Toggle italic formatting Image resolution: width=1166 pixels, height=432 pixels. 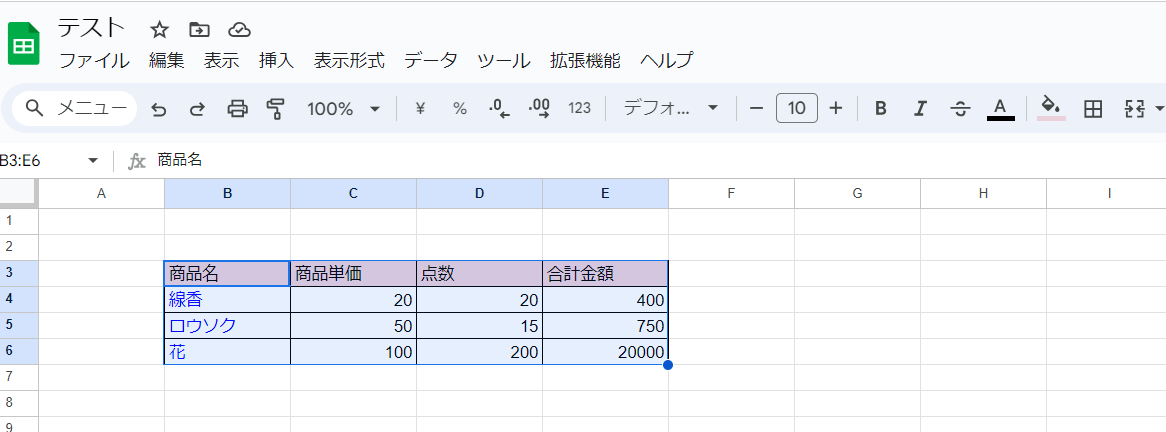point(920,109)
